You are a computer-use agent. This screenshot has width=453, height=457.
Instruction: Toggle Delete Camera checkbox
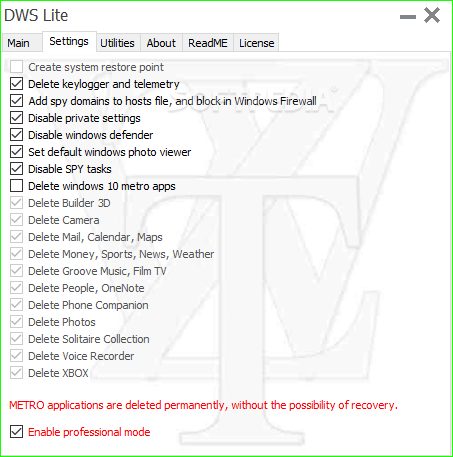tap(16, 220)
